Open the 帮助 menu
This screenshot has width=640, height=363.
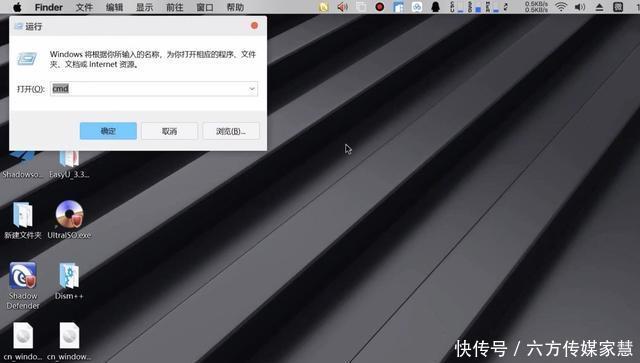click(235, 7)
